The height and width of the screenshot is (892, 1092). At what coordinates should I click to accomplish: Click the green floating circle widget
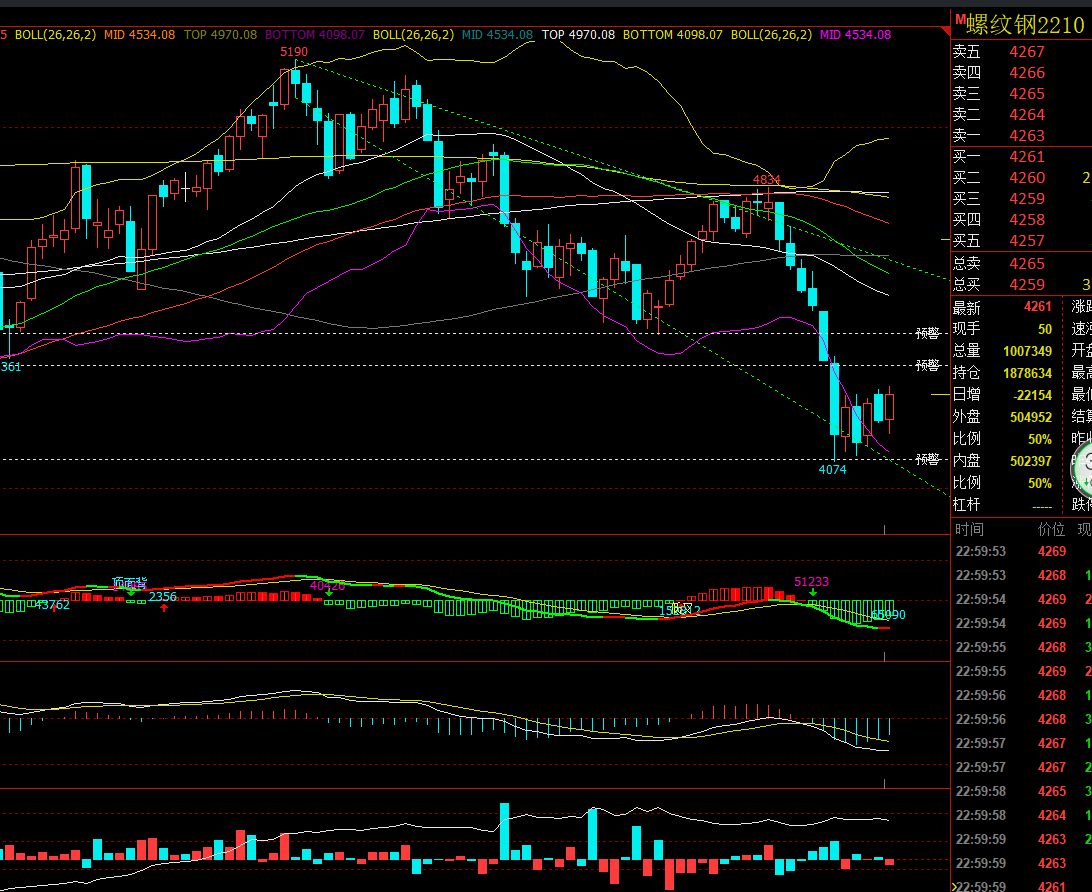coord(1082,467)
